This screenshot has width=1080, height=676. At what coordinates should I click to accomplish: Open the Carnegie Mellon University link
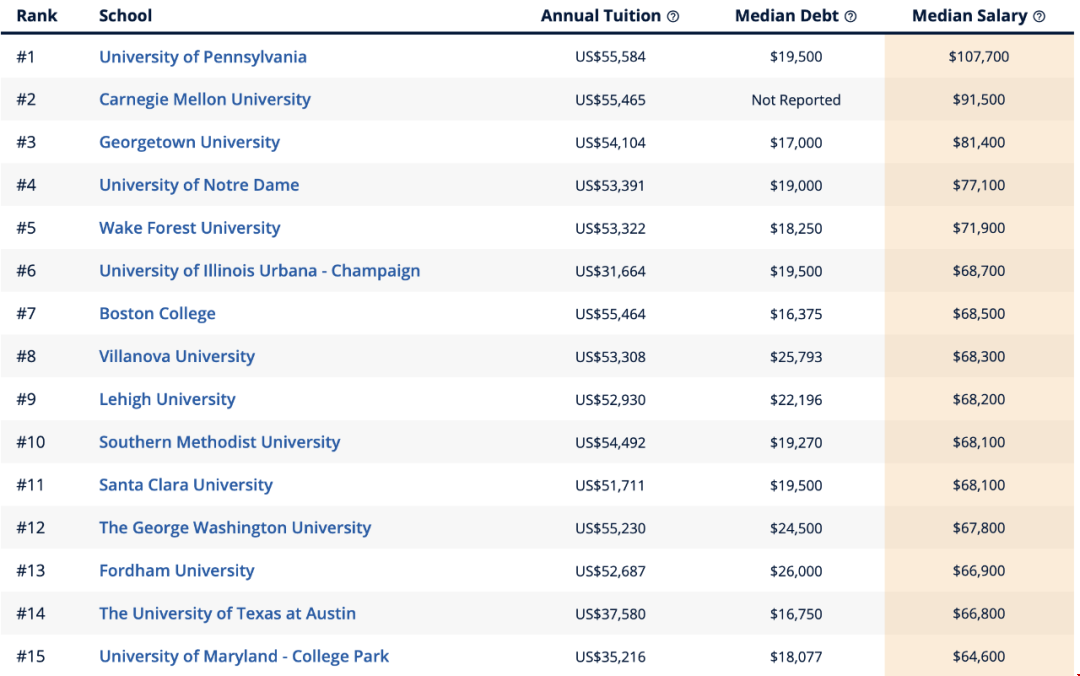coord(205,99)
